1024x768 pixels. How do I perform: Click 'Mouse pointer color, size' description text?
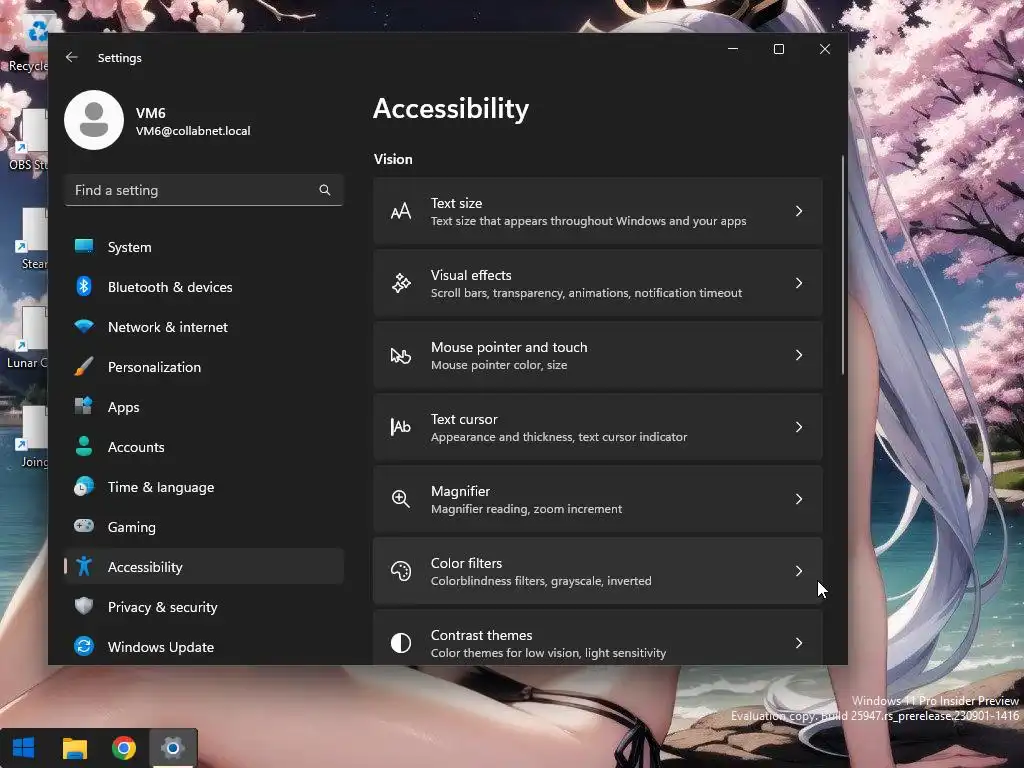[499, 365]
